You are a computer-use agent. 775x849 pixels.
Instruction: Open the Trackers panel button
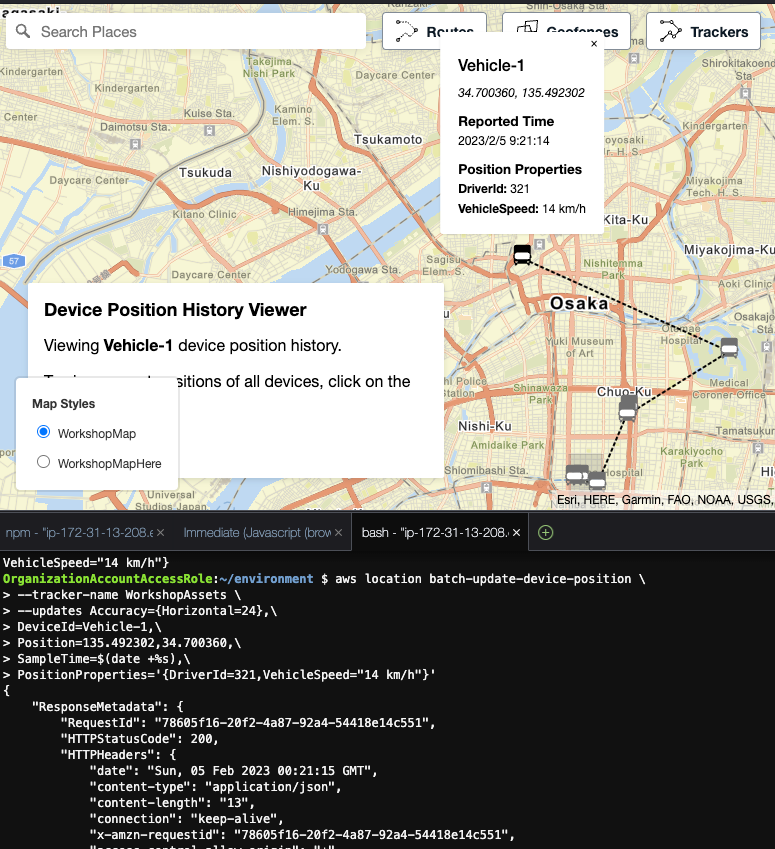(703, 31)
